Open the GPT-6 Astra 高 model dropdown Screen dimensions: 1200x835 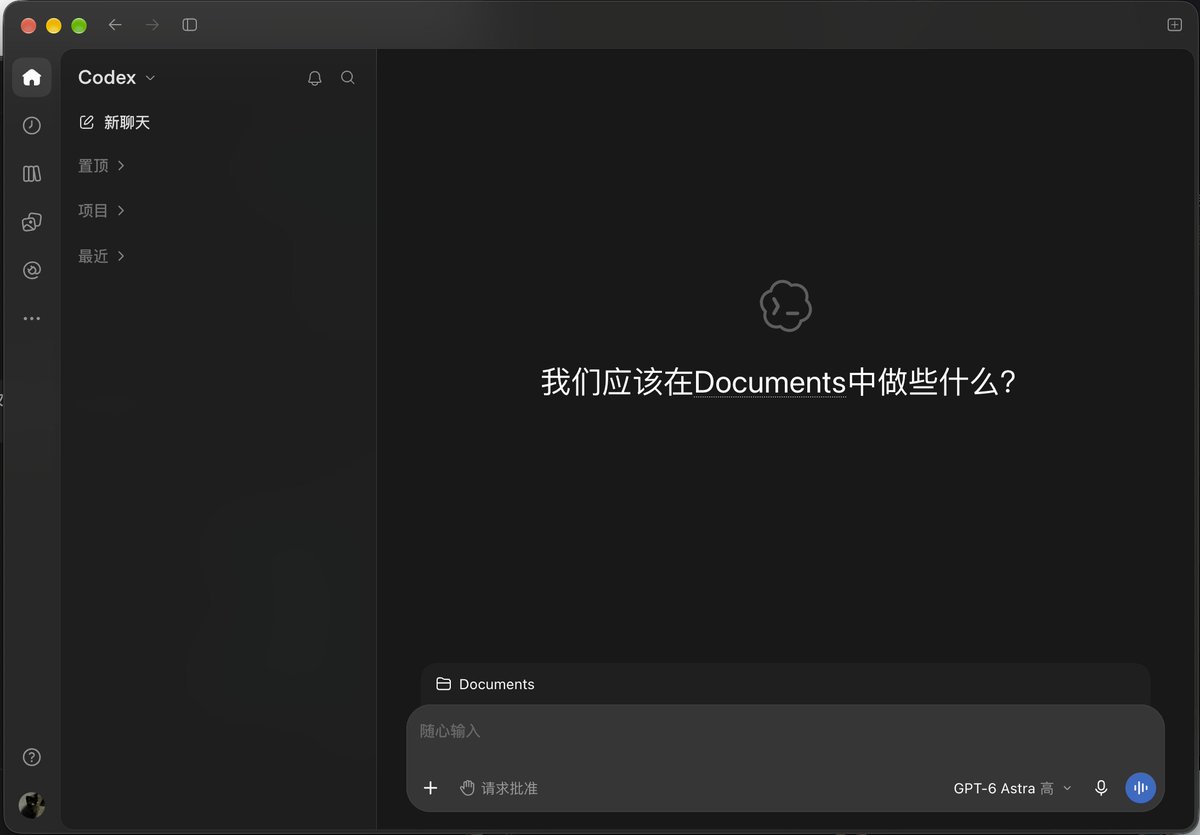pyautogui.click(x=1012, y=788)
